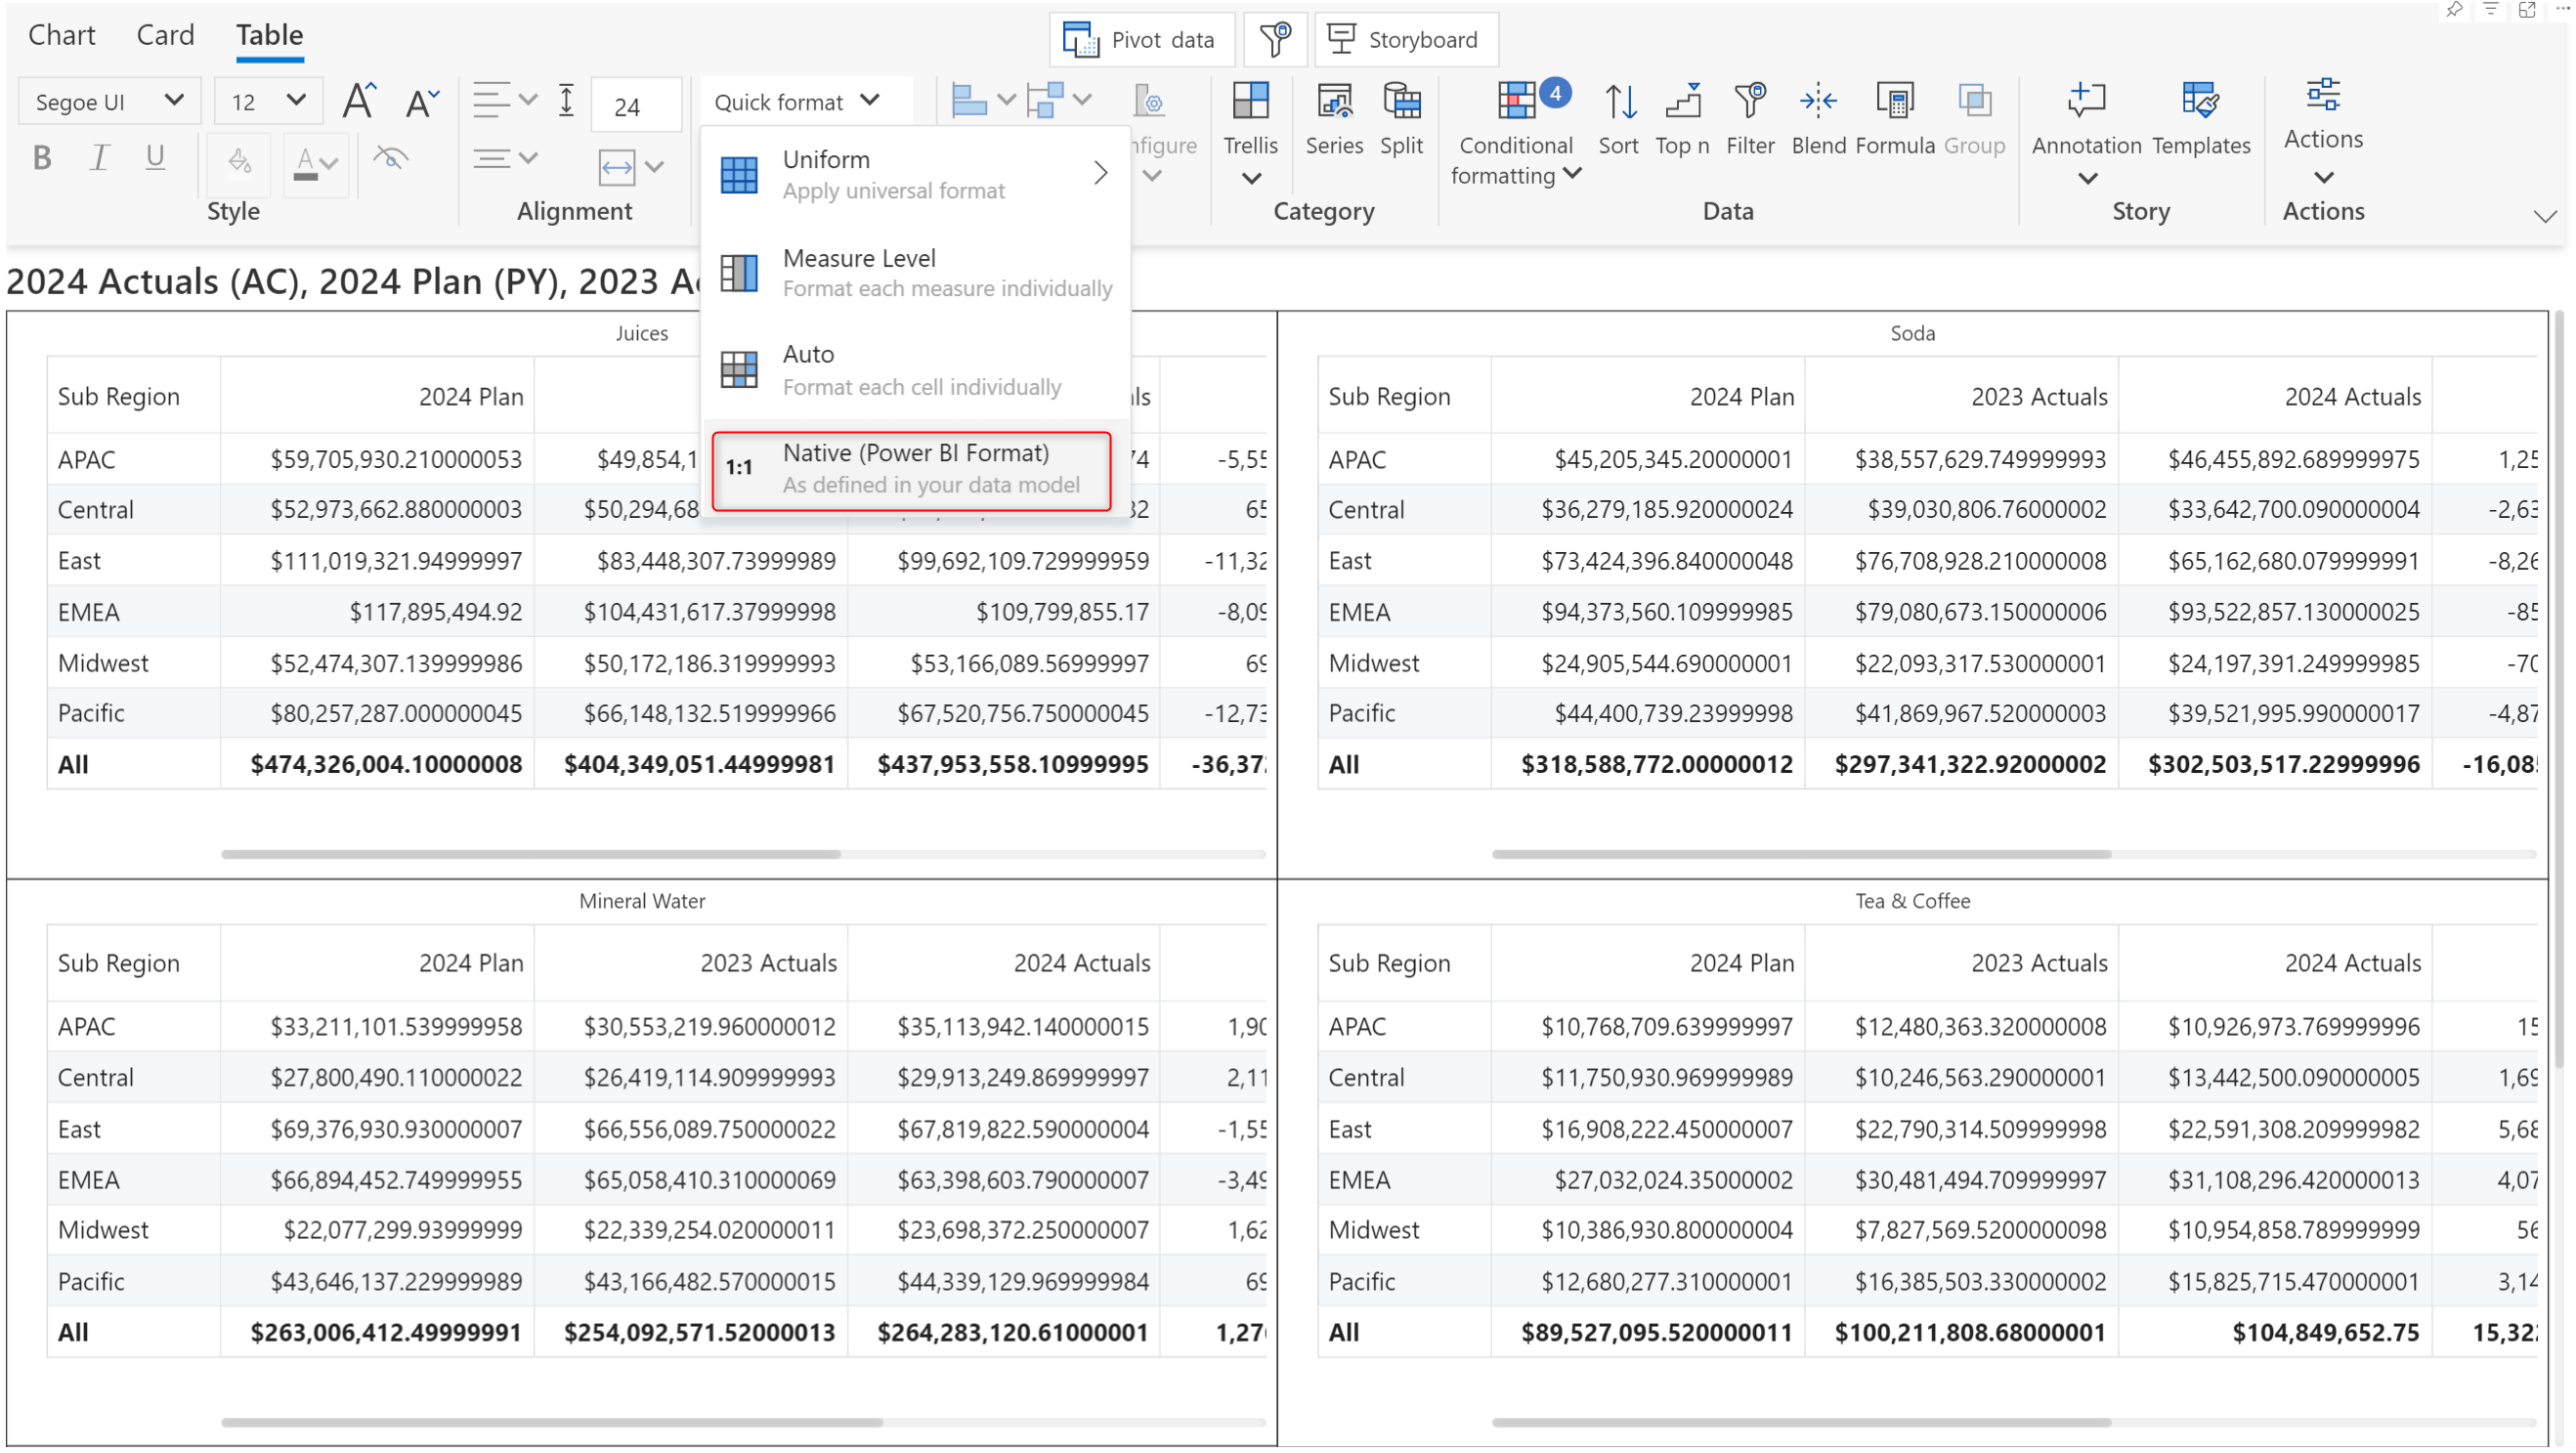Toggle Underline formatting
Image resolution: width=2576 pixels, height=1453 pixels.
[155, 158]
